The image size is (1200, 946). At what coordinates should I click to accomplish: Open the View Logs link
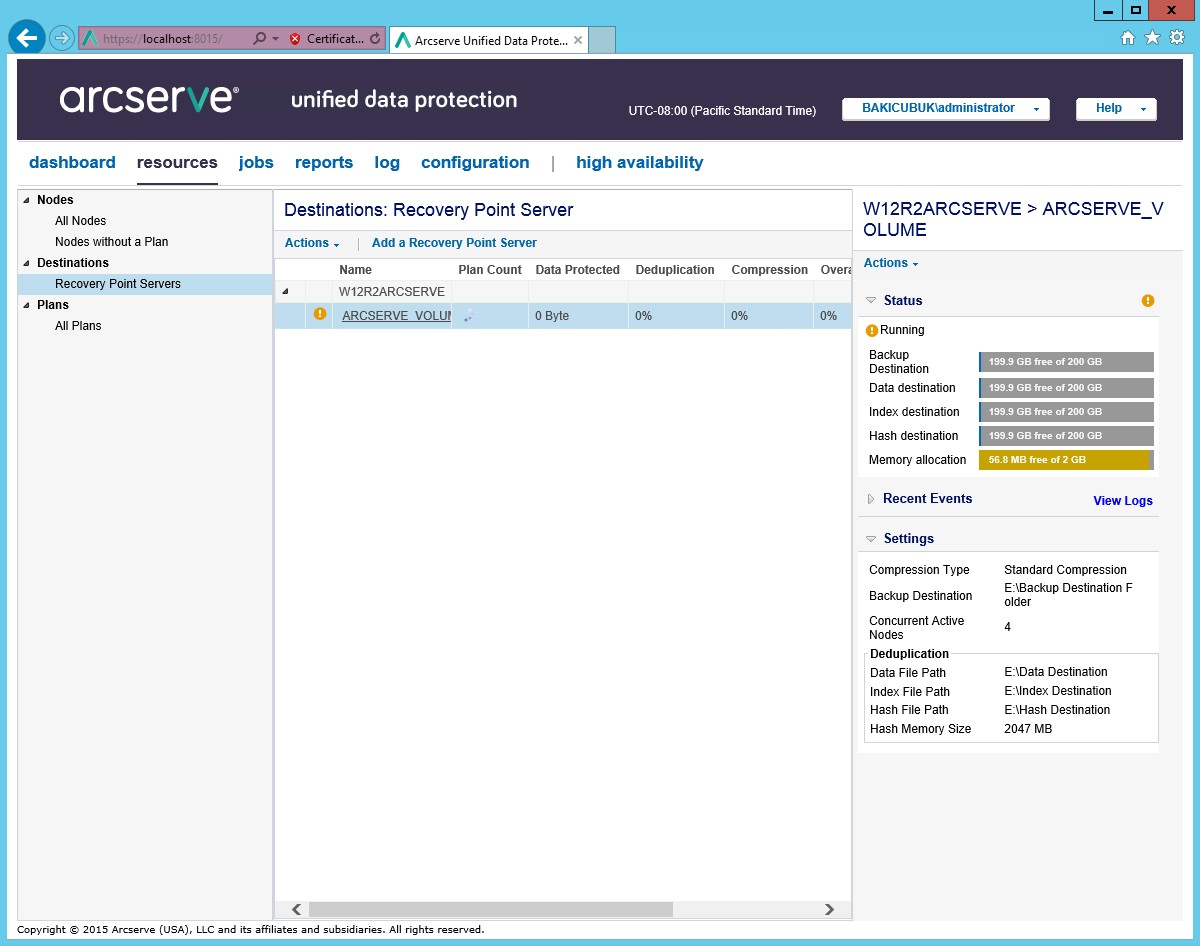click(x=1123, y=501)
